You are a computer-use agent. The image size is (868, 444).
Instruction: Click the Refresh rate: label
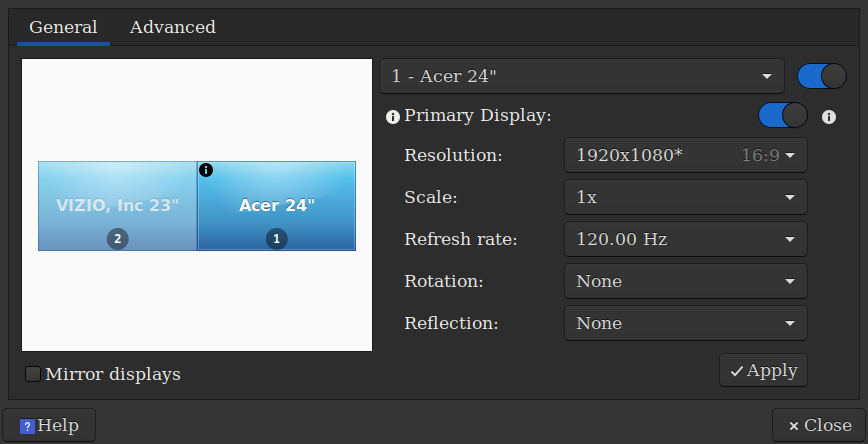461,239
